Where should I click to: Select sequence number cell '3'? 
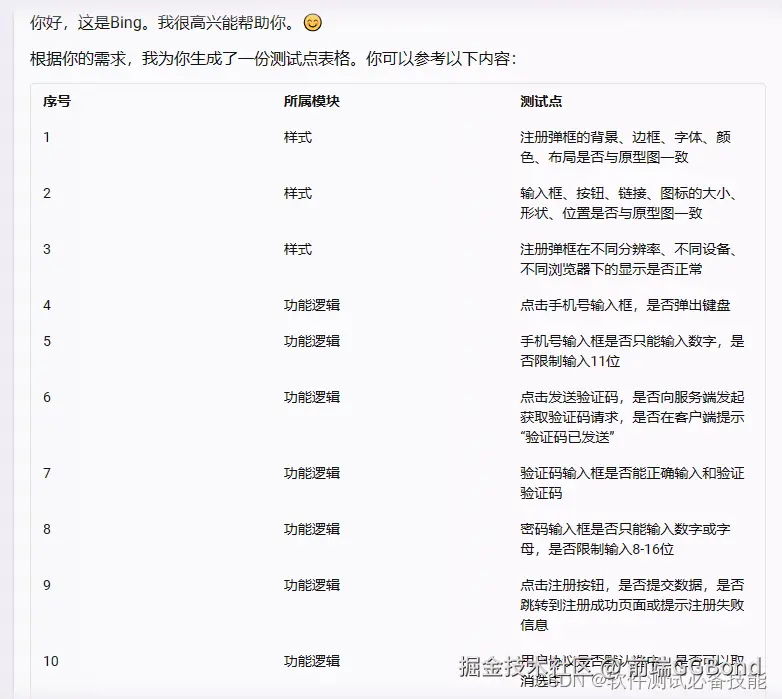47,249
